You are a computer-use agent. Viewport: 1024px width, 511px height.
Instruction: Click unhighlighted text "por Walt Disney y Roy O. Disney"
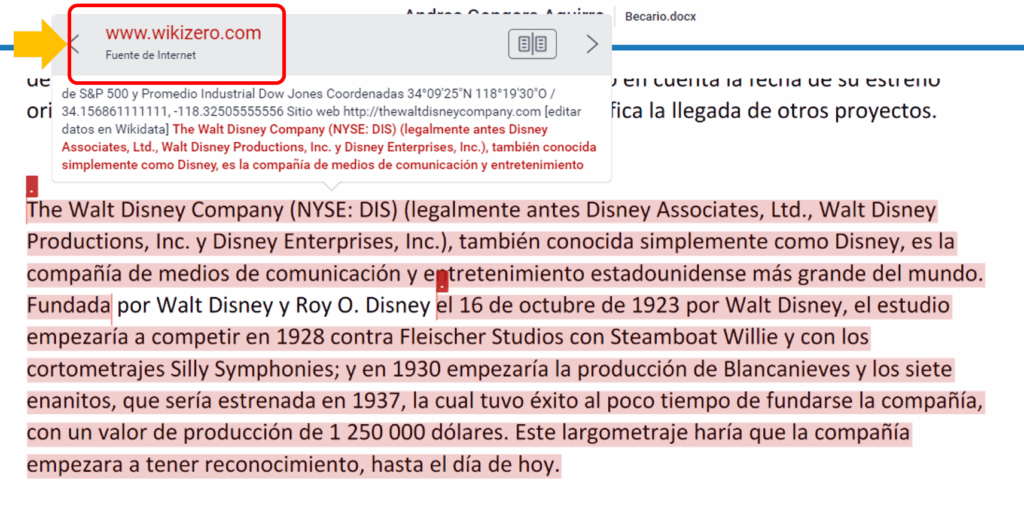(273, 305)
